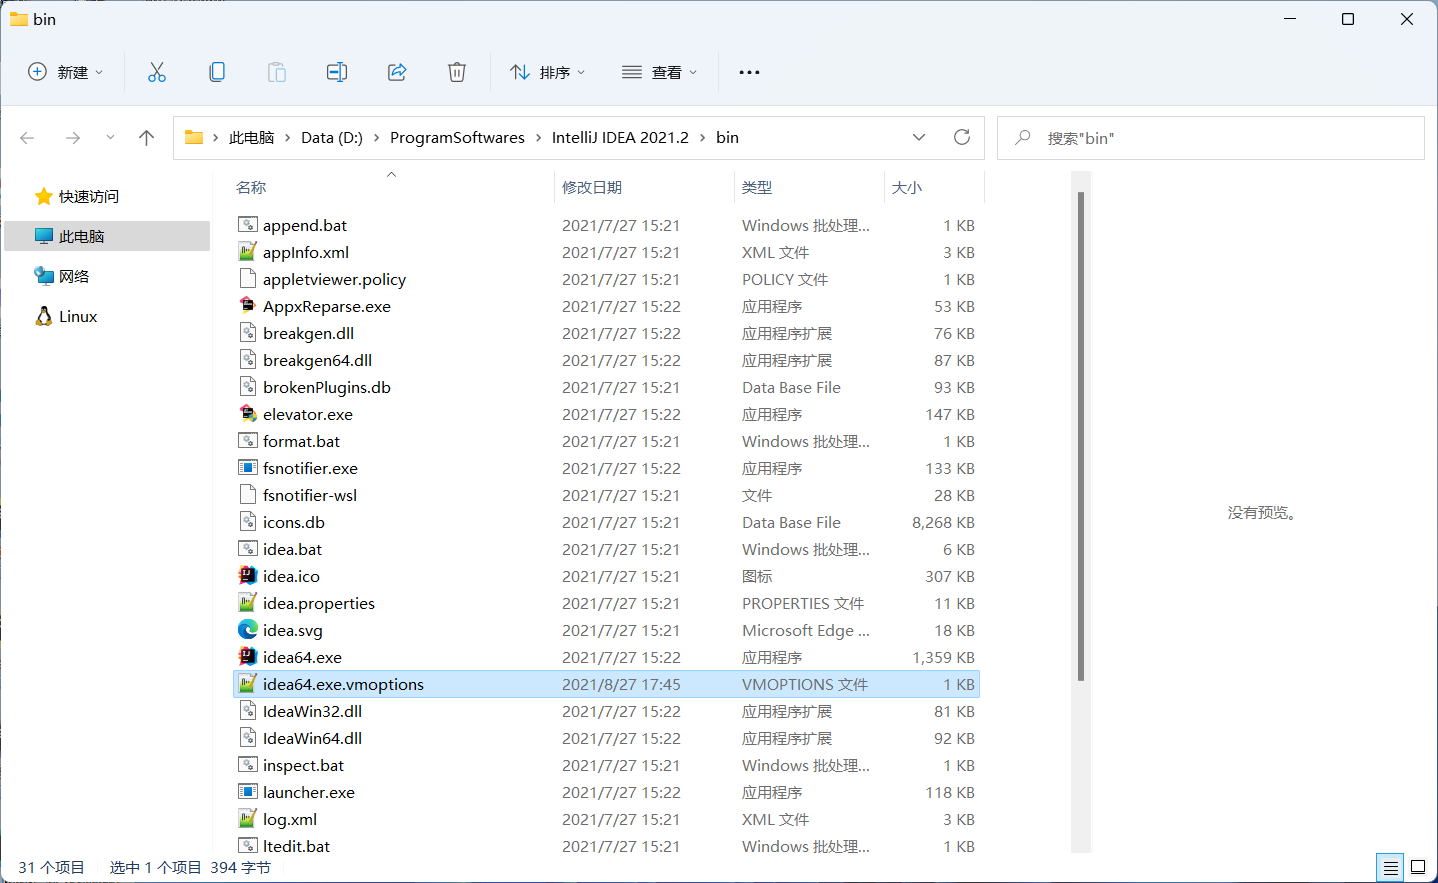Switch to large icons view in status bar
Screen dimensions: 1438x883
coord(1418,868)
